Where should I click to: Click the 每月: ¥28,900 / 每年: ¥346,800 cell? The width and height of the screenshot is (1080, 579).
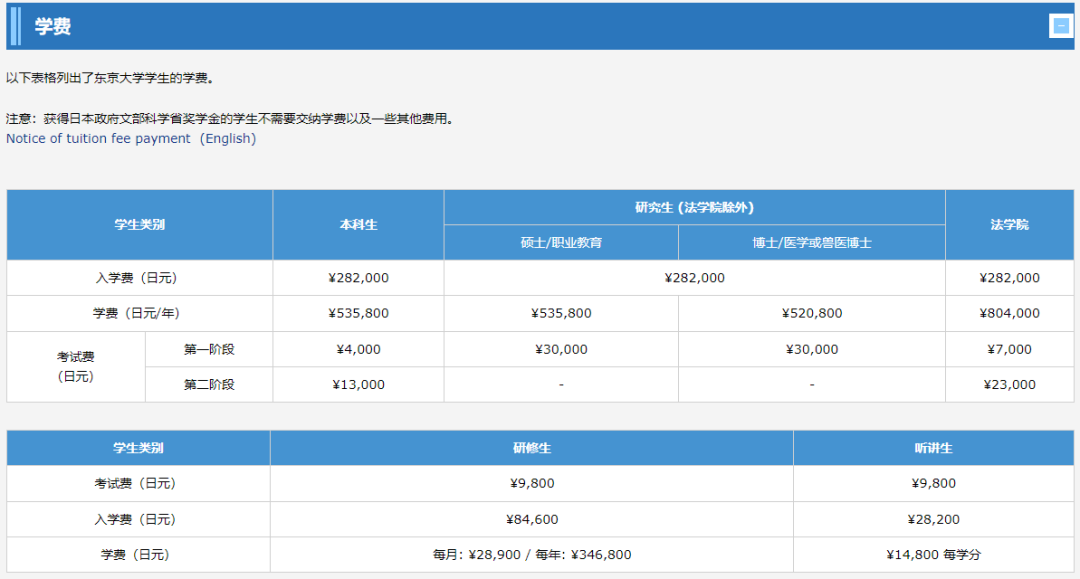point(532,555)
